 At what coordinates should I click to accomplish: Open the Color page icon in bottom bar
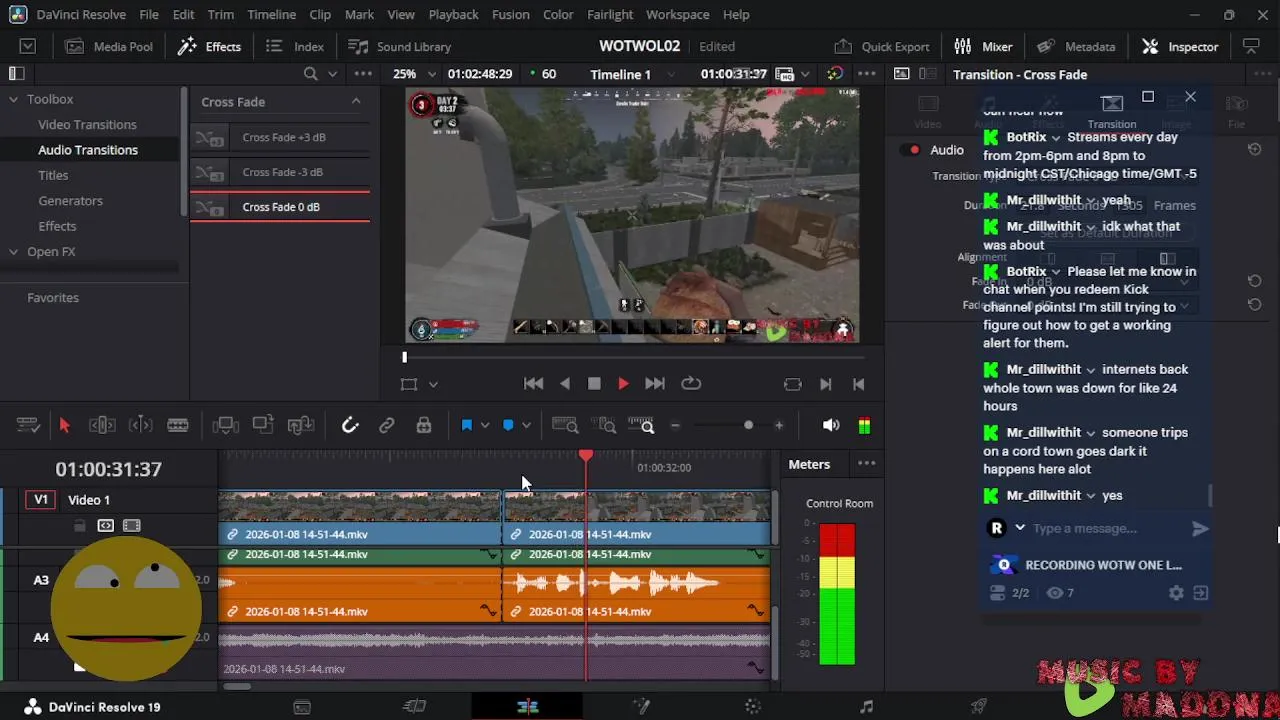pos(753,707)
